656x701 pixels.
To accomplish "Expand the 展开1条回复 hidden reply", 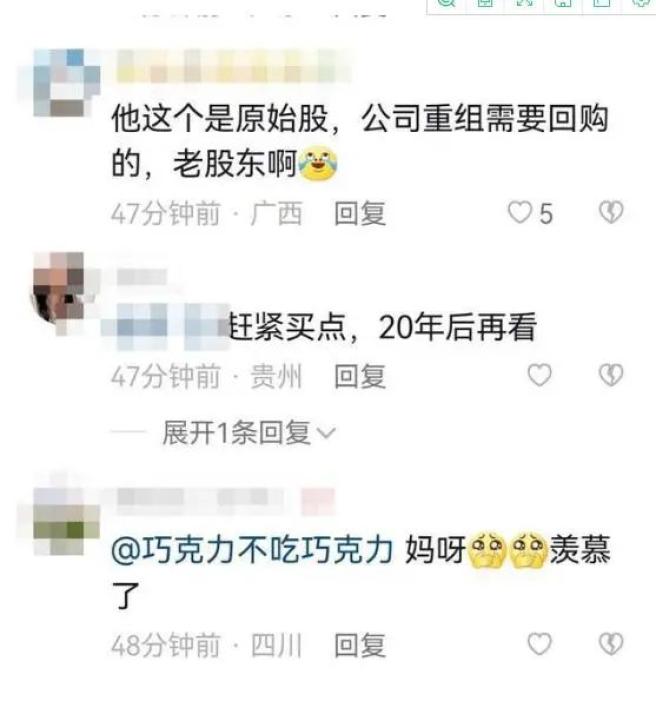I will click(249, 433).
